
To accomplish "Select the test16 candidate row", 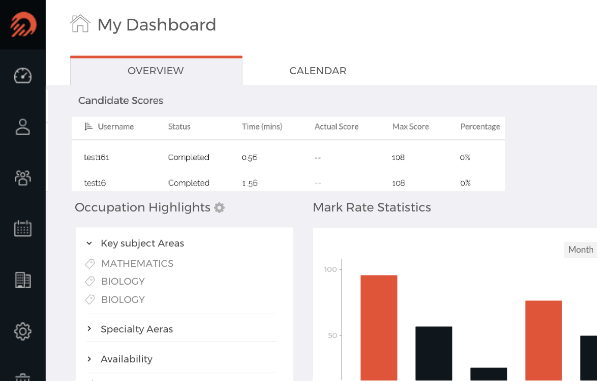I will pyautogui.click(x=288, y=183).
